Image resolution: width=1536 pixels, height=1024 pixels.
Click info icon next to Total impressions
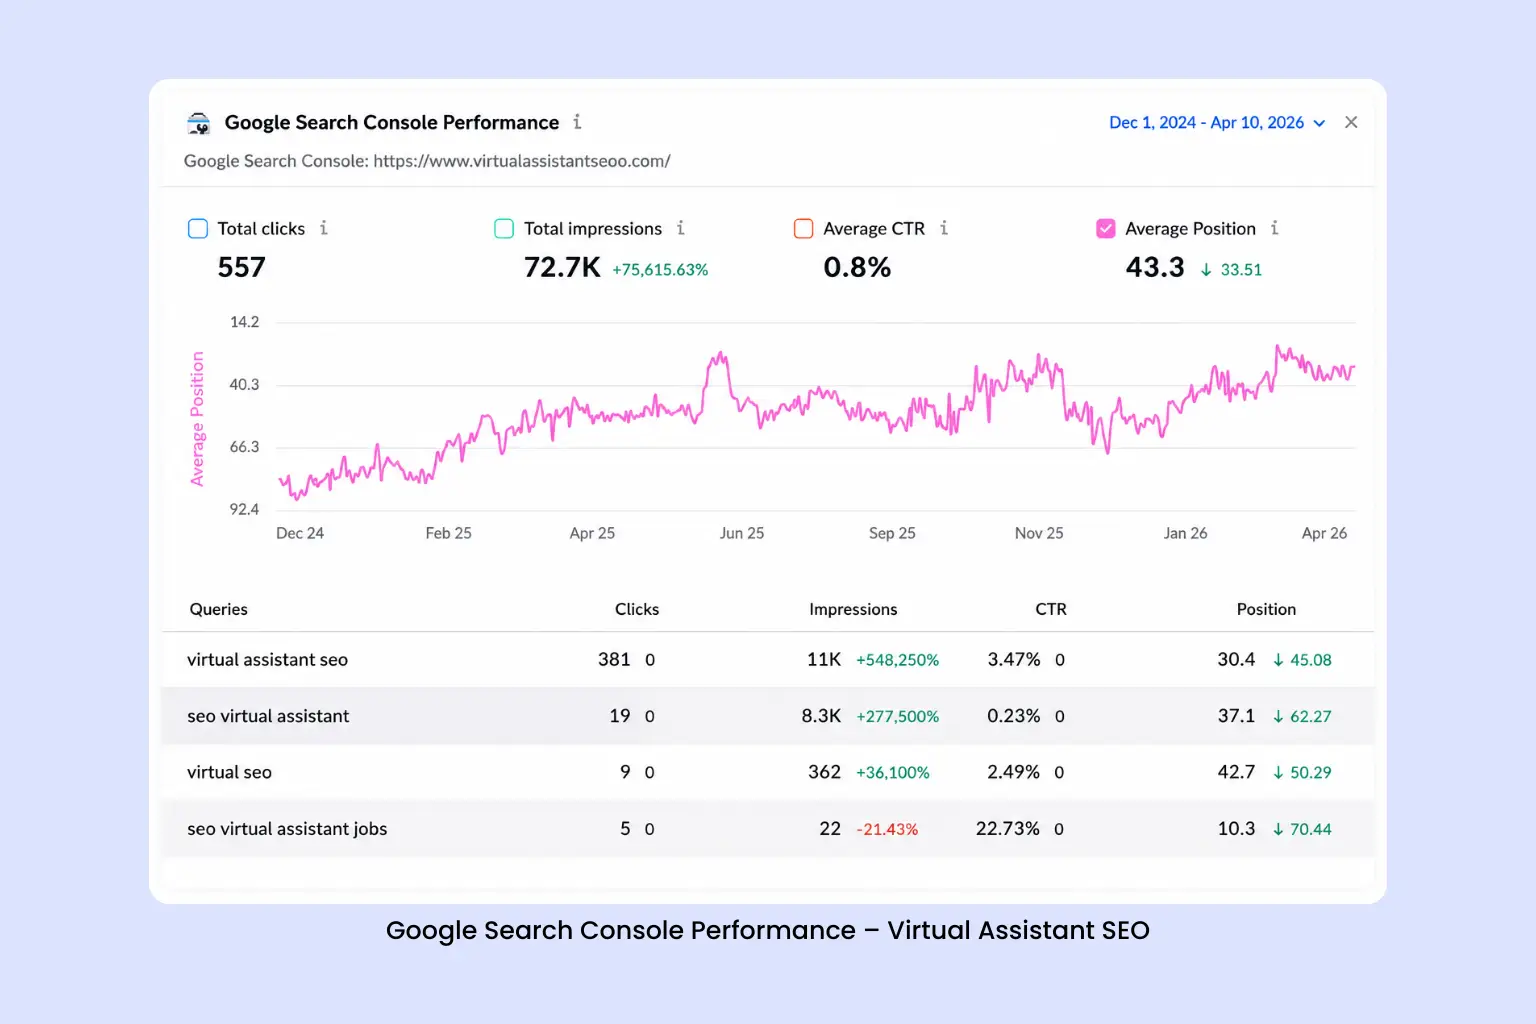681,228
